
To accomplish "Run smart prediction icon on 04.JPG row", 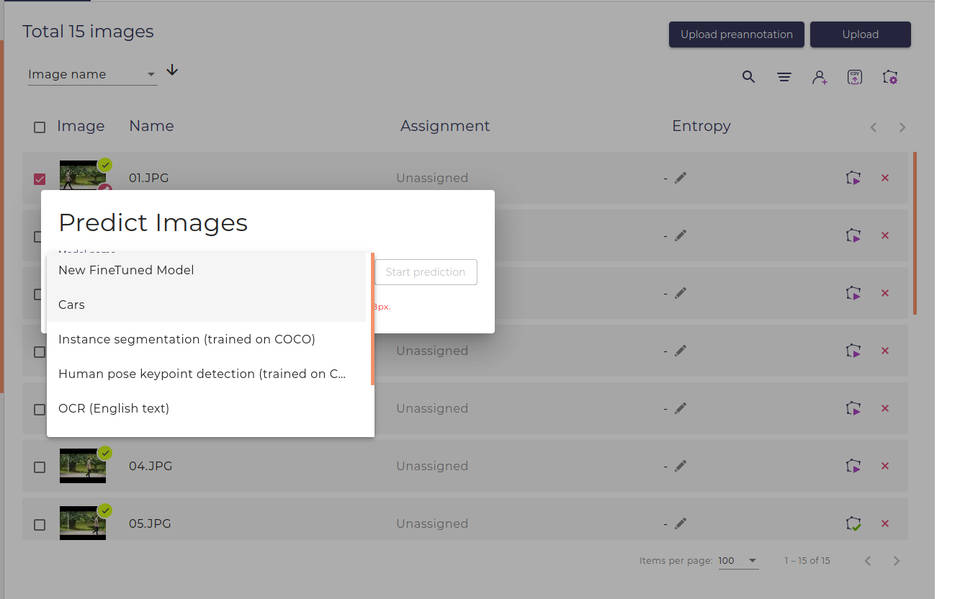I will click(x=854, y=466).
